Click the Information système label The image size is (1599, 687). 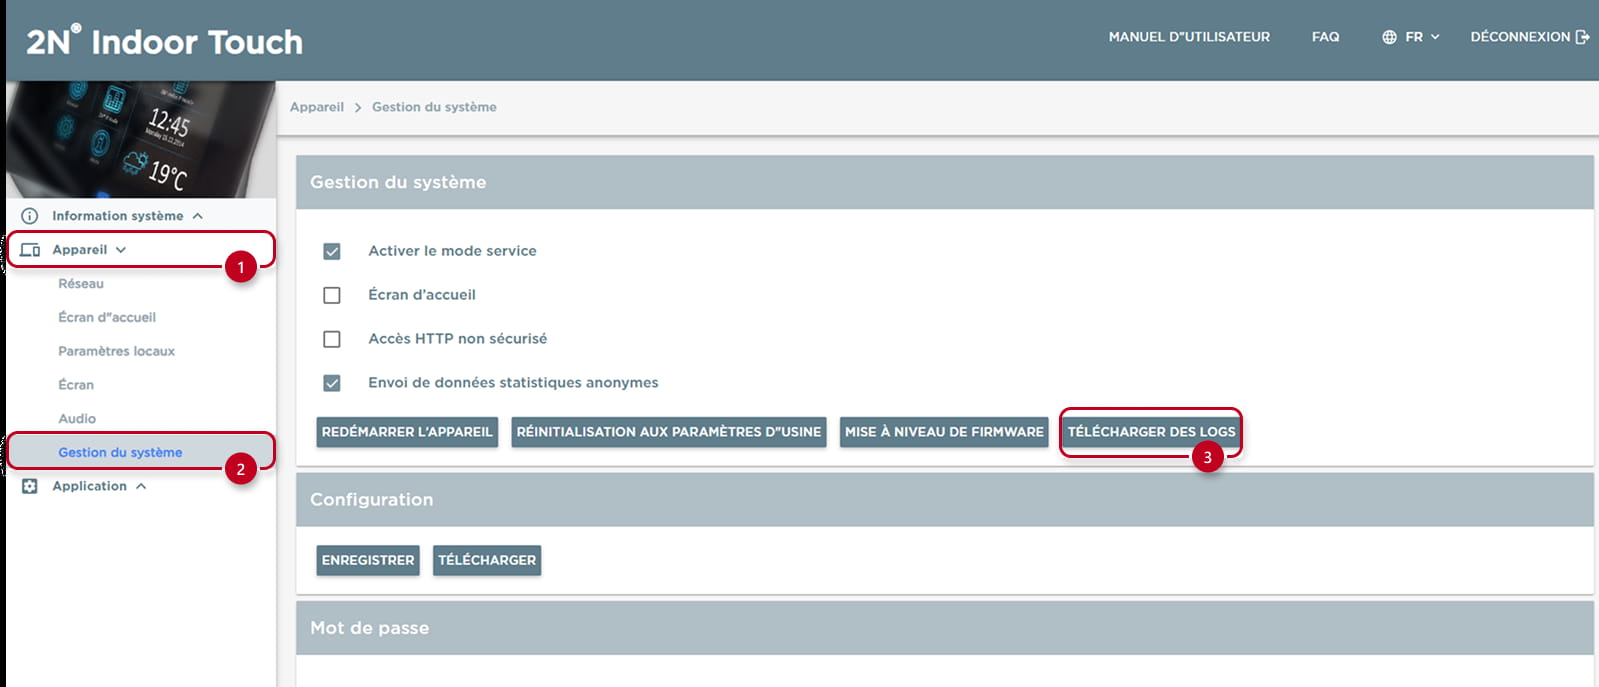click(118, 216)
